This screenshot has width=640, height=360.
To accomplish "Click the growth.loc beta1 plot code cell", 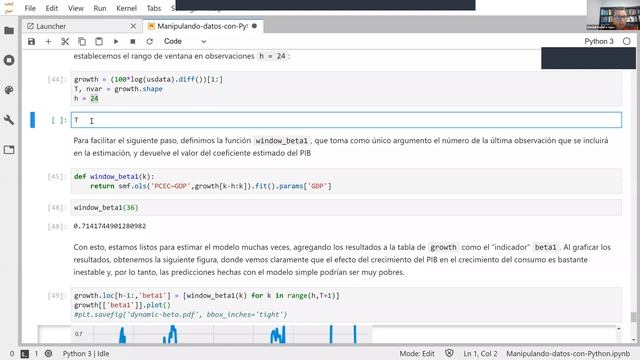I will pyautogui.click(x=346, y=305).
